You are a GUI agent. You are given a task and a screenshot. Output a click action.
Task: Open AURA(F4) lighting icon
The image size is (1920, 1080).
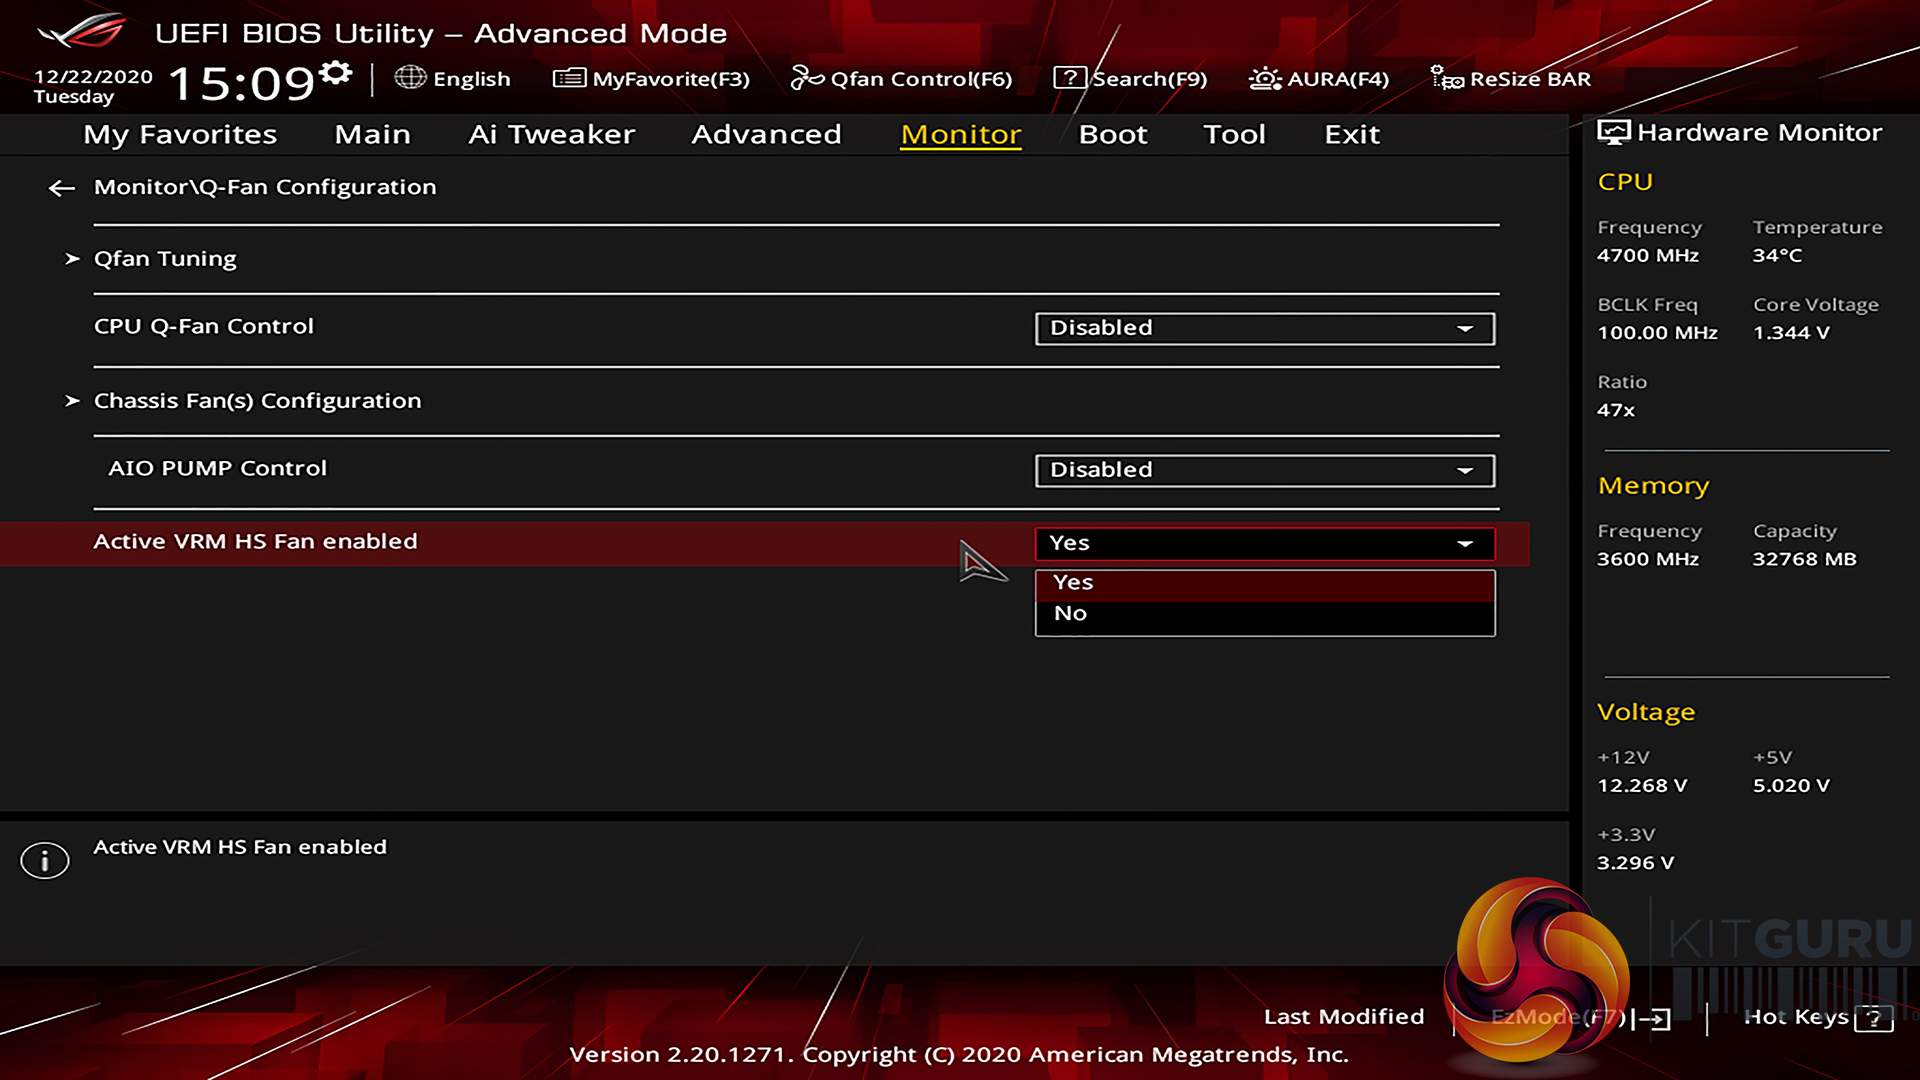click(x=1265, y=78)
